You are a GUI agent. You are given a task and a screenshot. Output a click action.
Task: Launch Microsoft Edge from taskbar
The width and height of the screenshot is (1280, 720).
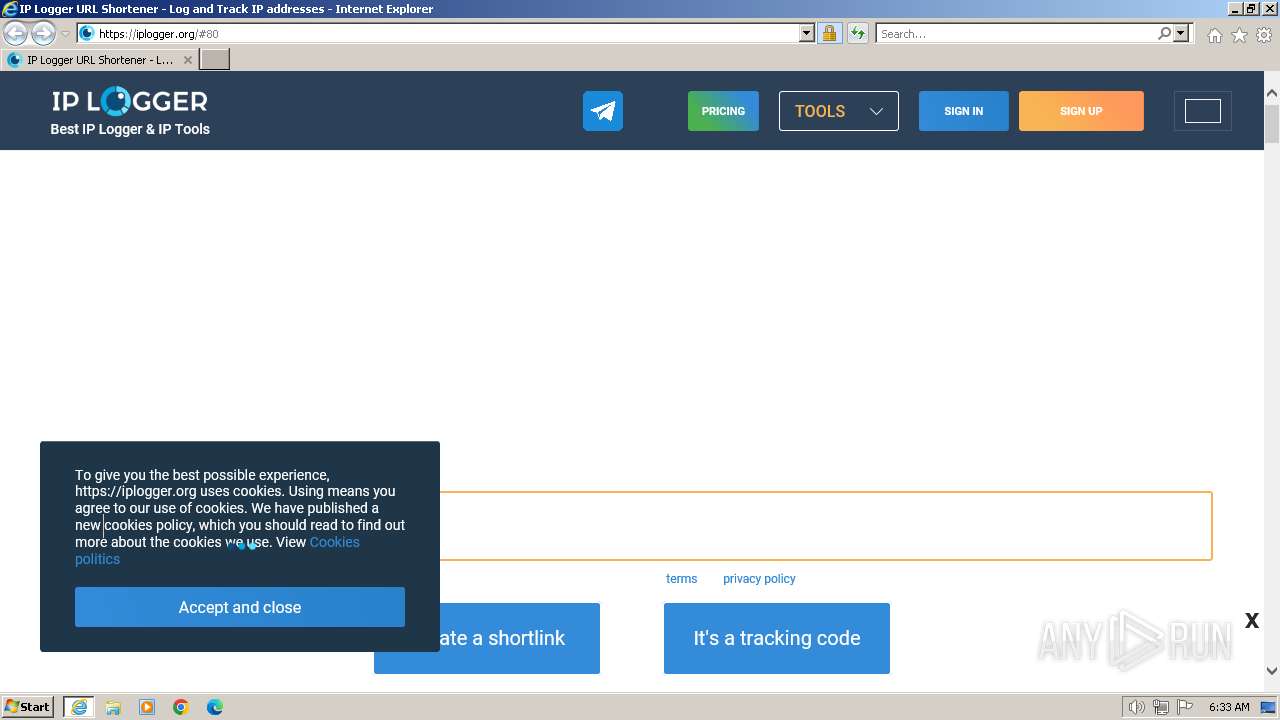point(215,707)
